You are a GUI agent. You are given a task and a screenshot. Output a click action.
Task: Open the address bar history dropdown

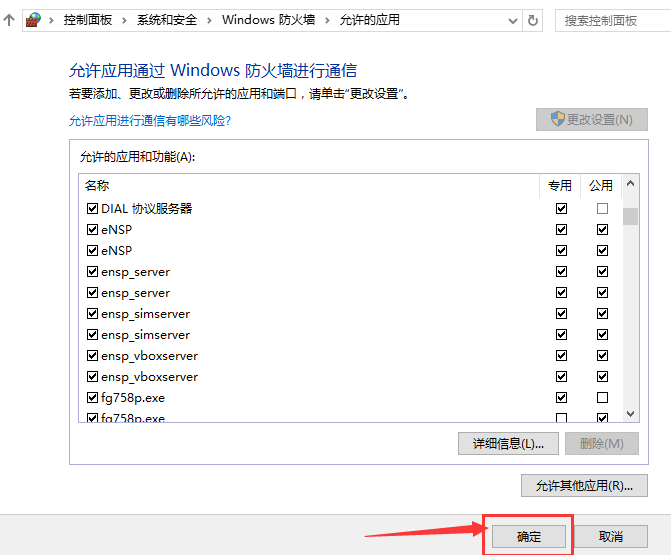(x=513, y=21)
